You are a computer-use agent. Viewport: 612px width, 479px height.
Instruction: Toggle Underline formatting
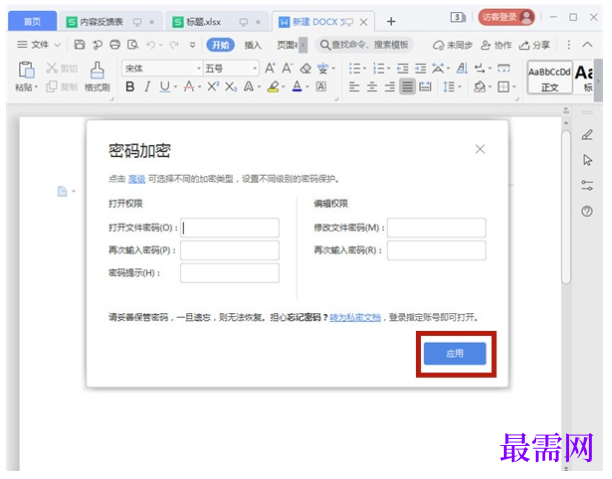click(x=165, y=87)
